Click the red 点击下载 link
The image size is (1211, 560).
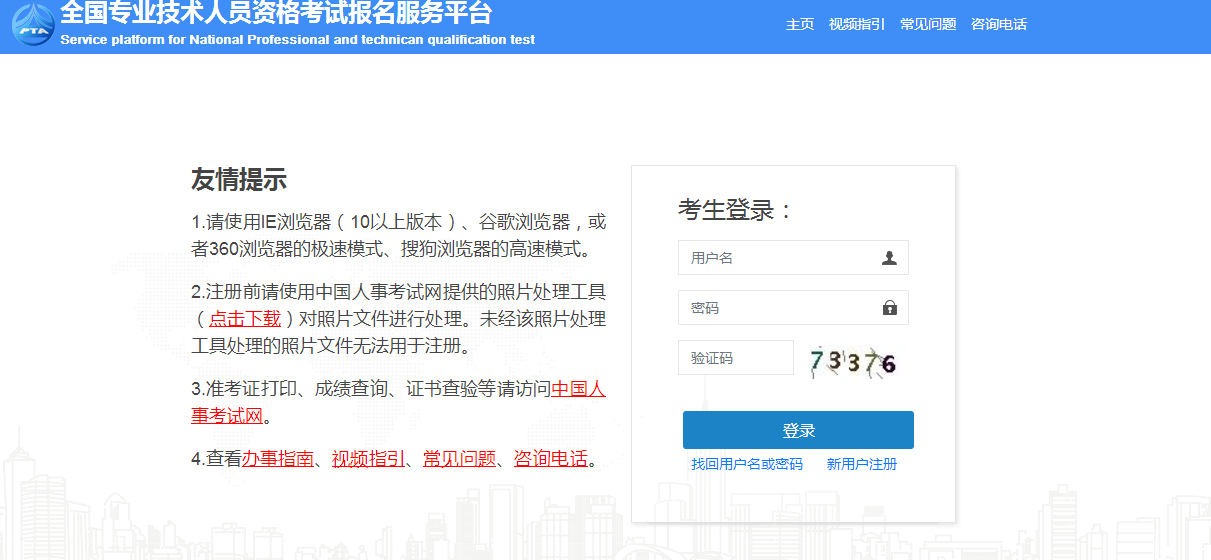245,319
